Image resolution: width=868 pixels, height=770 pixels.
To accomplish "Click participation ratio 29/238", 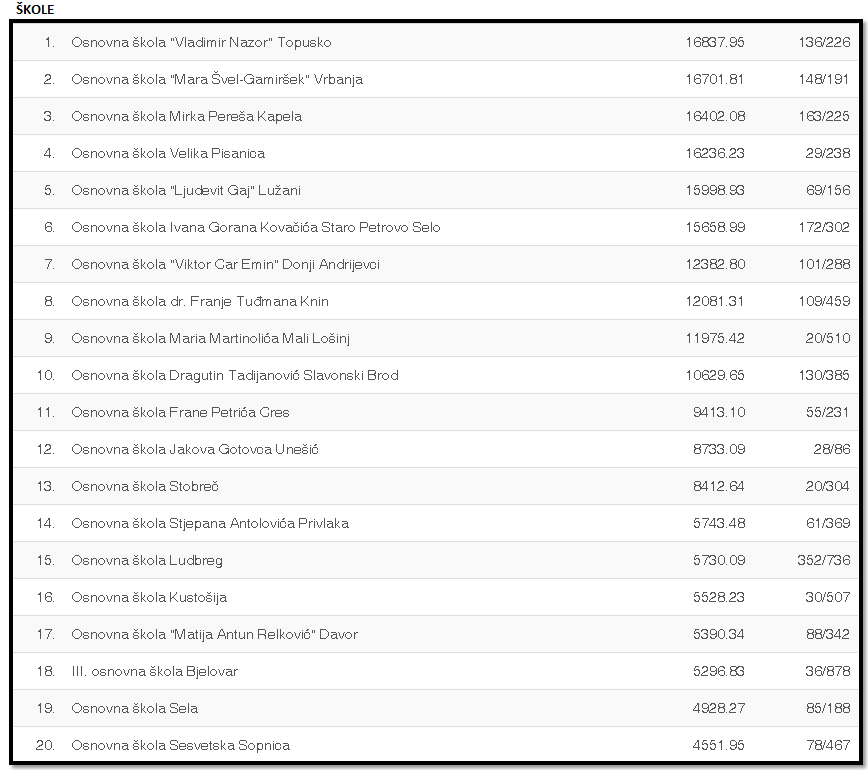I will (x=828, y=153).
